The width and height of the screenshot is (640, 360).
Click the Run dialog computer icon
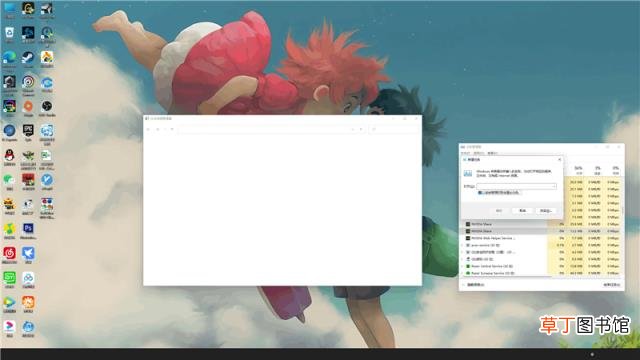point(468,173)
